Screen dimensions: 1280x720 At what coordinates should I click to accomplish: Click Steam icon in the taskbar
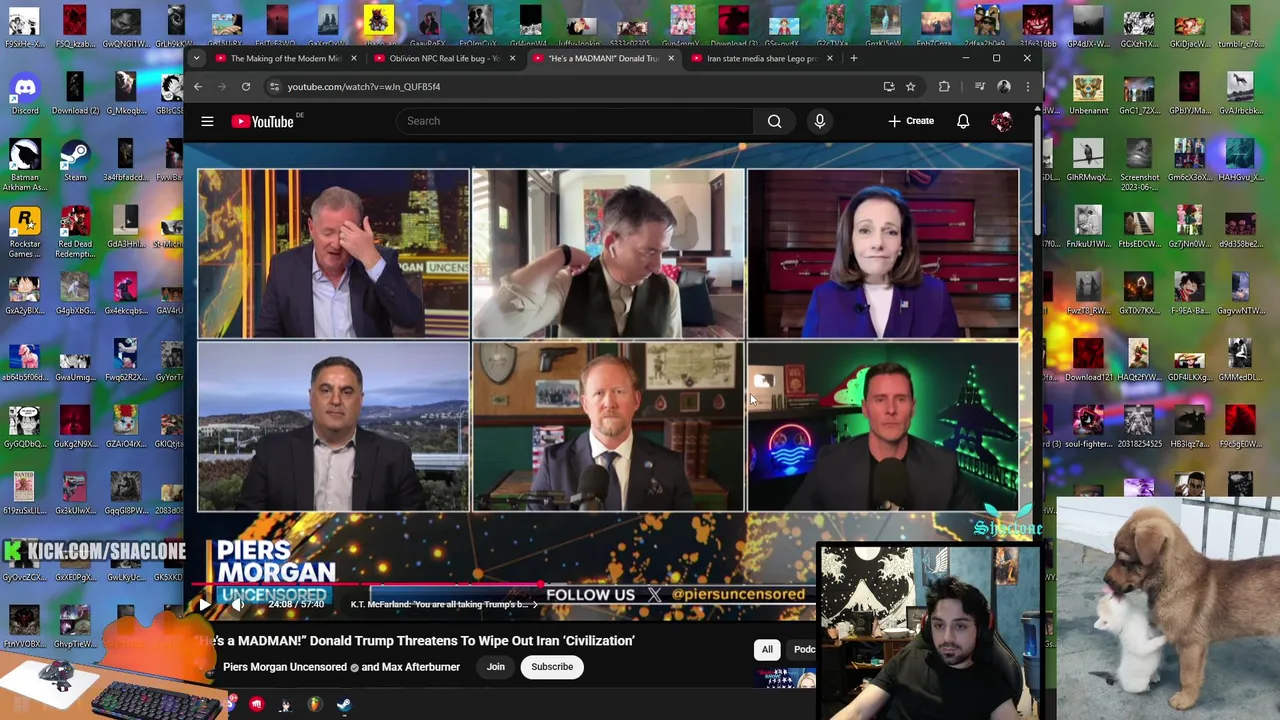click(344, 706)
